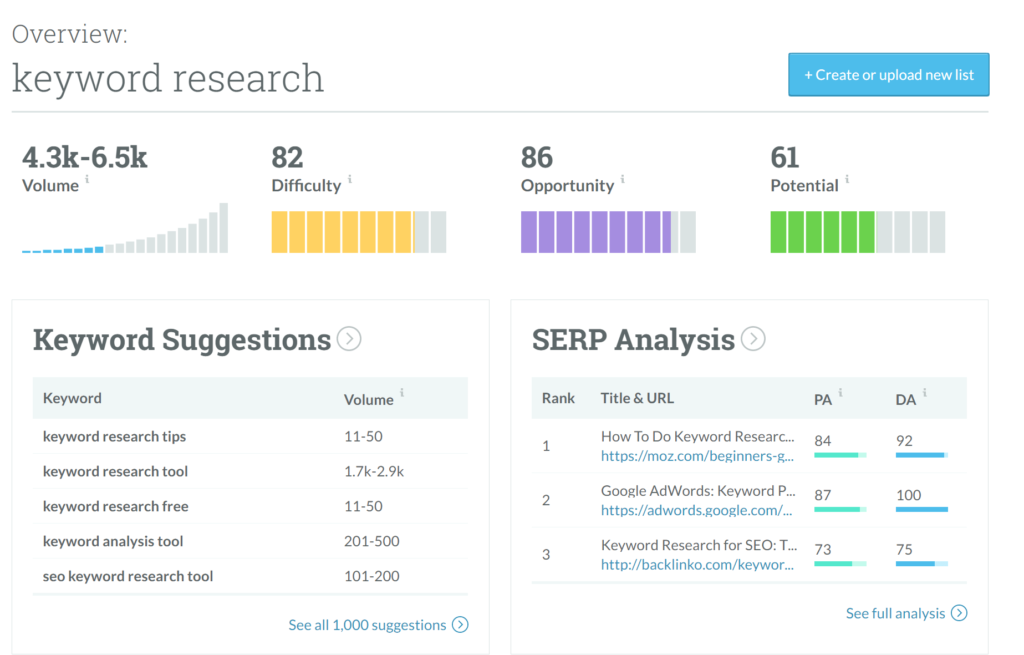Open the moz.com beginners guide URL
Viewport: 1024px width, 655px height.
point(697,456)
